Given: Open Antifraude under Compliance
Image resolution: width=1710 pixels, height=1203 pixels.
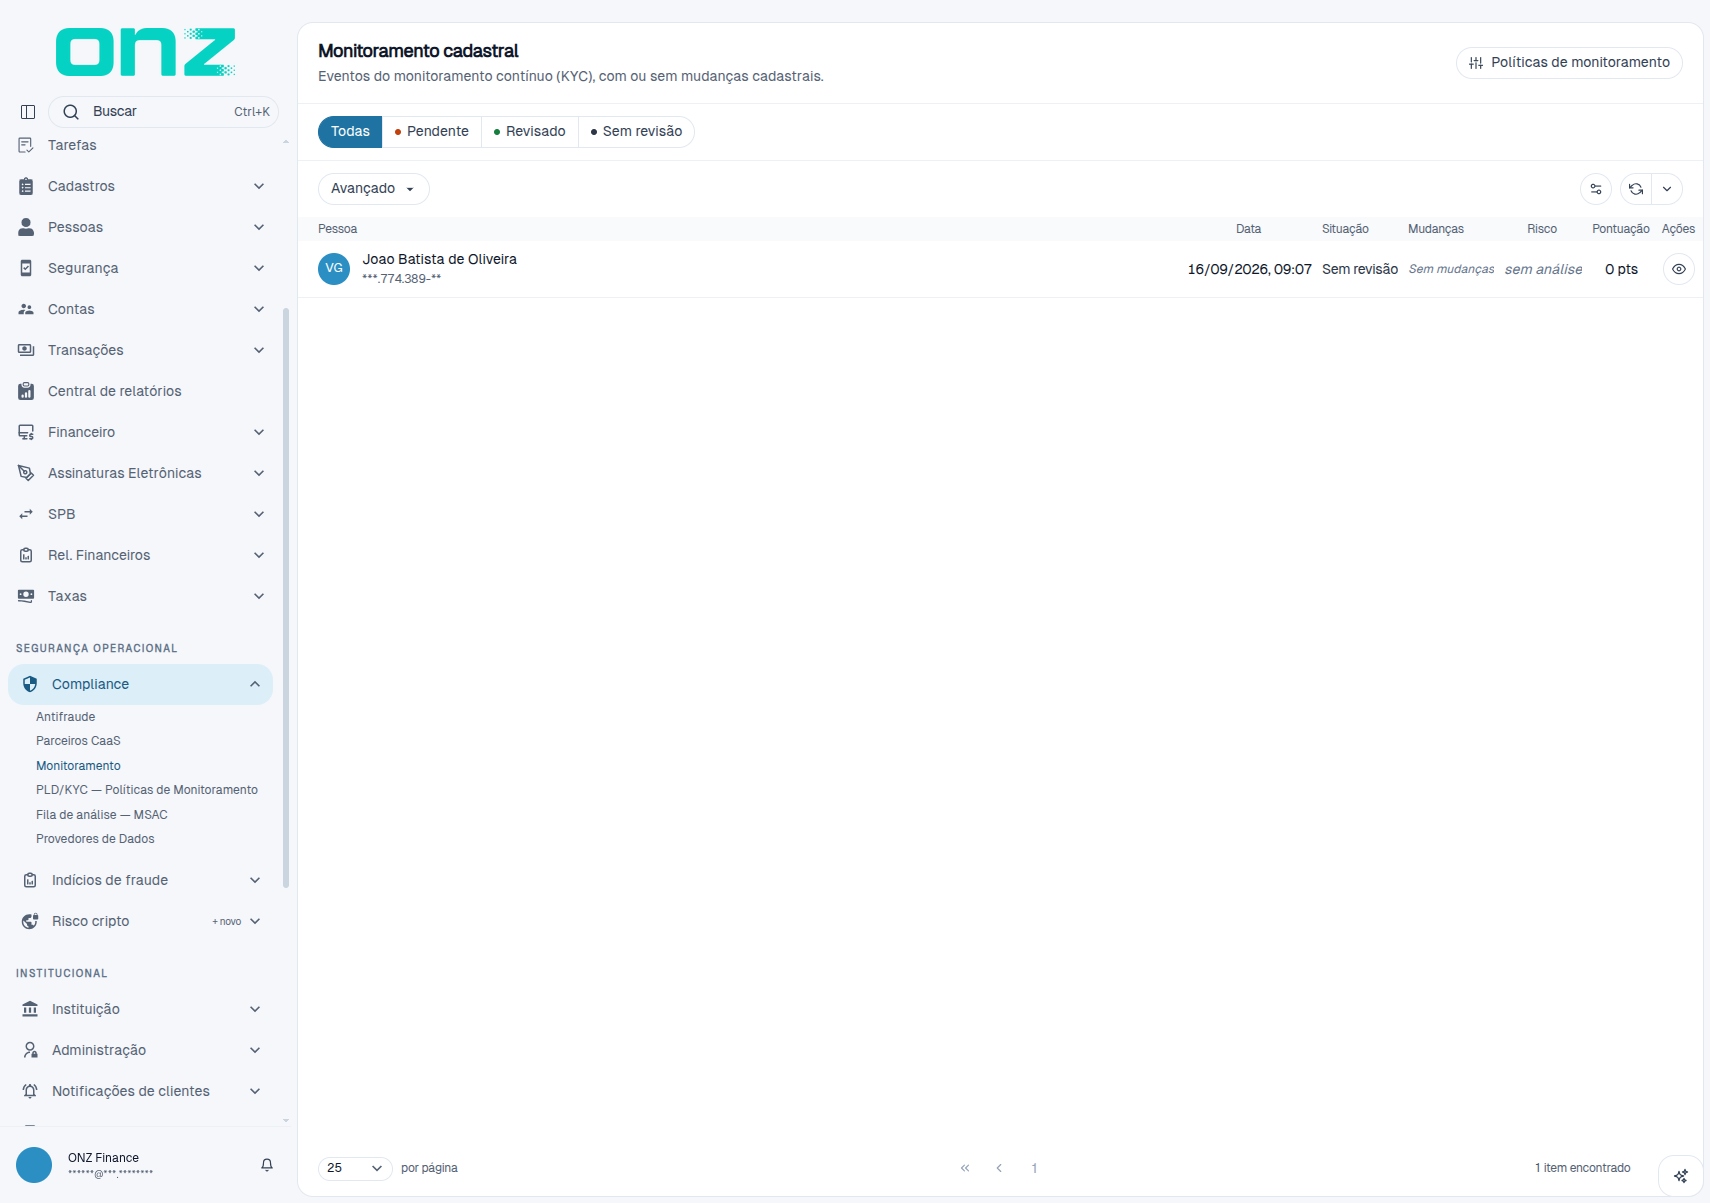Looking at the screenshot, I should point(66,717).
